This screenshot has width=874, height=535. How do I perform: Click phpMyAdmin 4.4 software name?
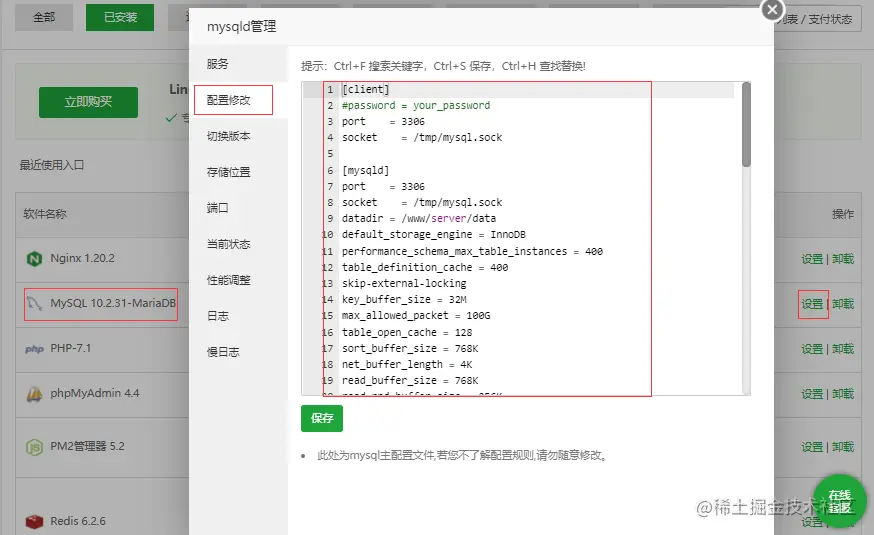(x=95, y=393)
